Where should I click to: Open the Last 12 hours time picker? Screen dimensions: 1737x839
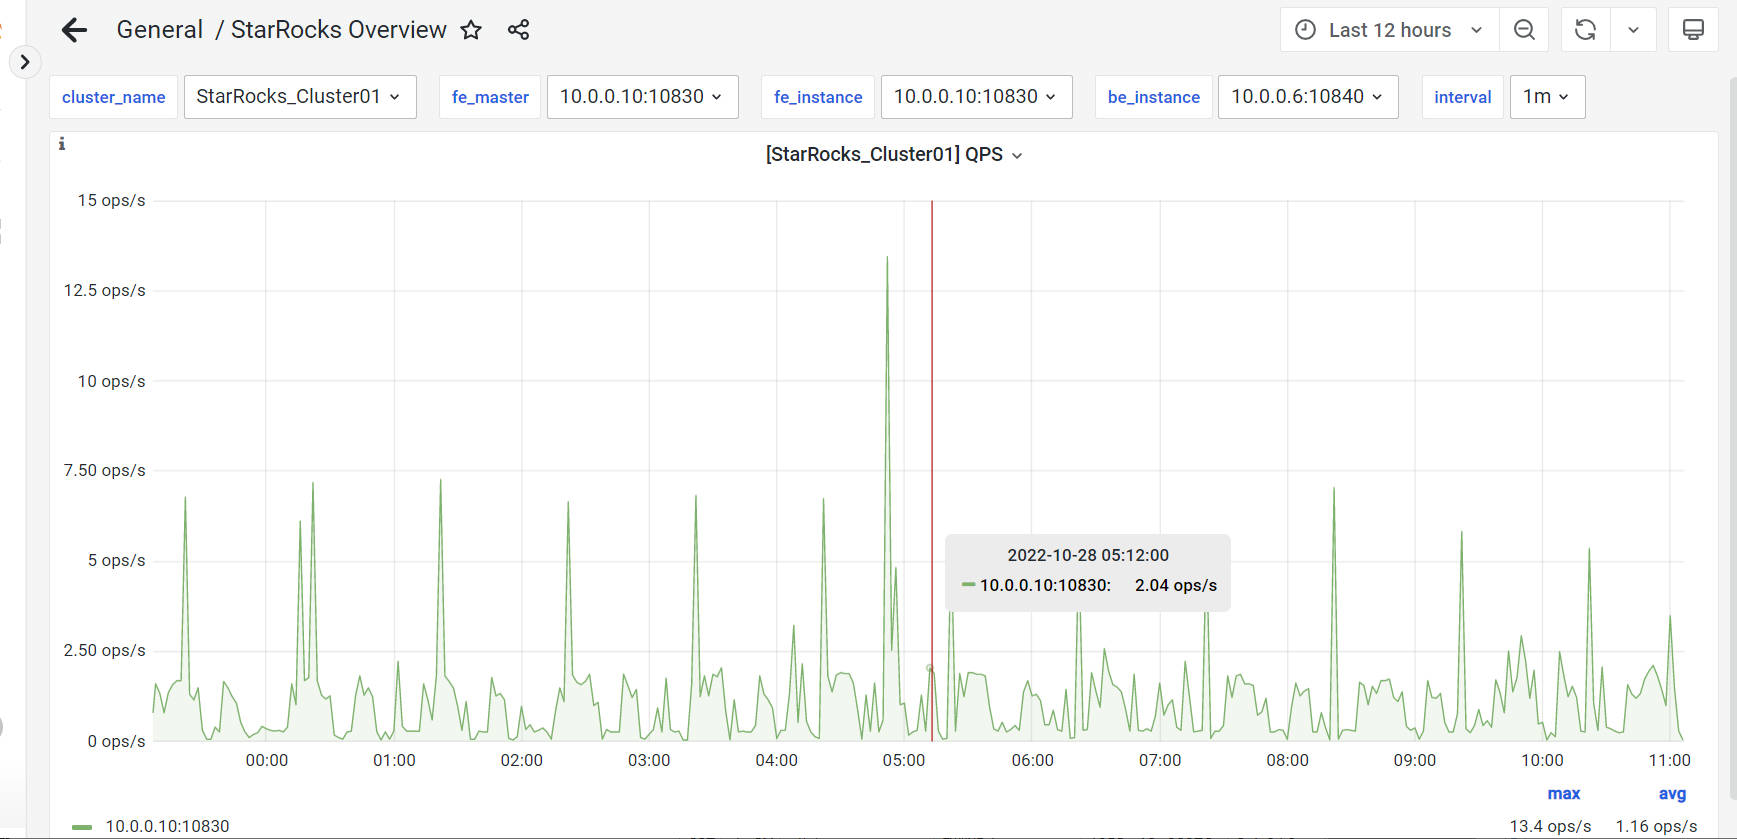point(1389,30)
